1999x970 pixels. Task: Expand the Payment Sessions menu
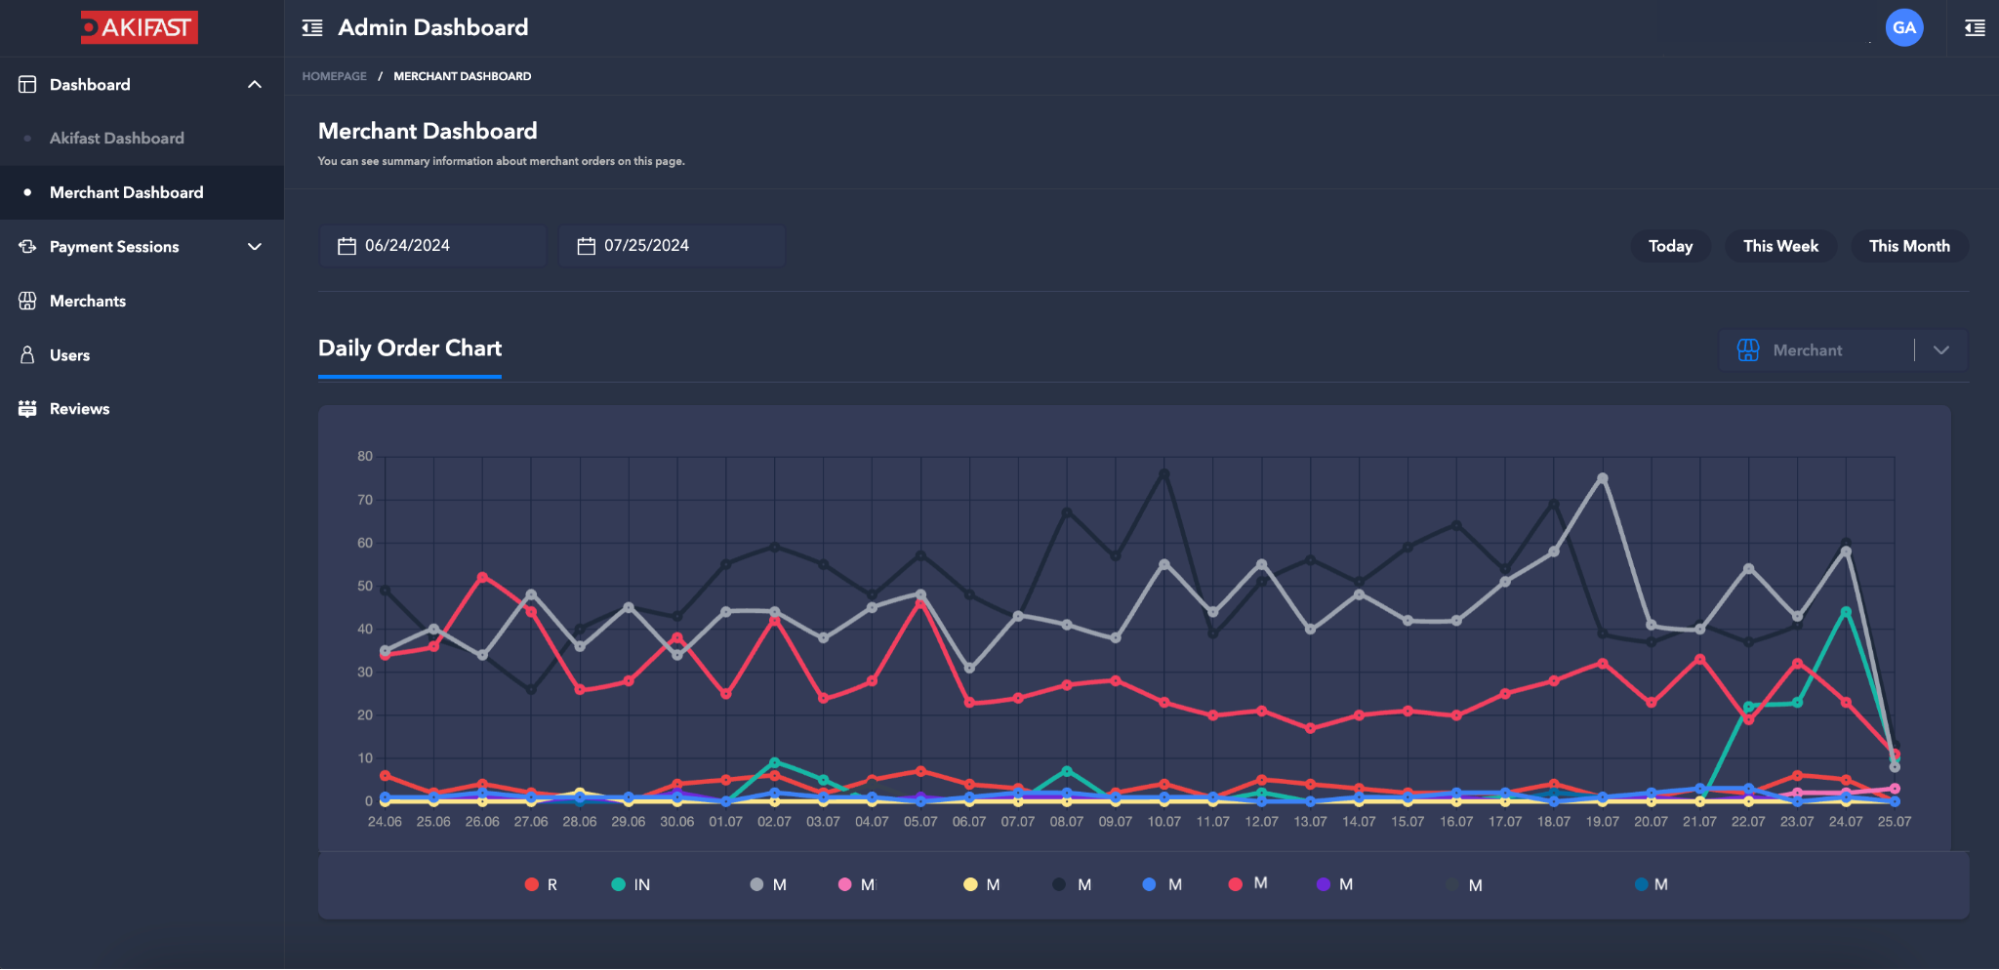tap(254, 247)
